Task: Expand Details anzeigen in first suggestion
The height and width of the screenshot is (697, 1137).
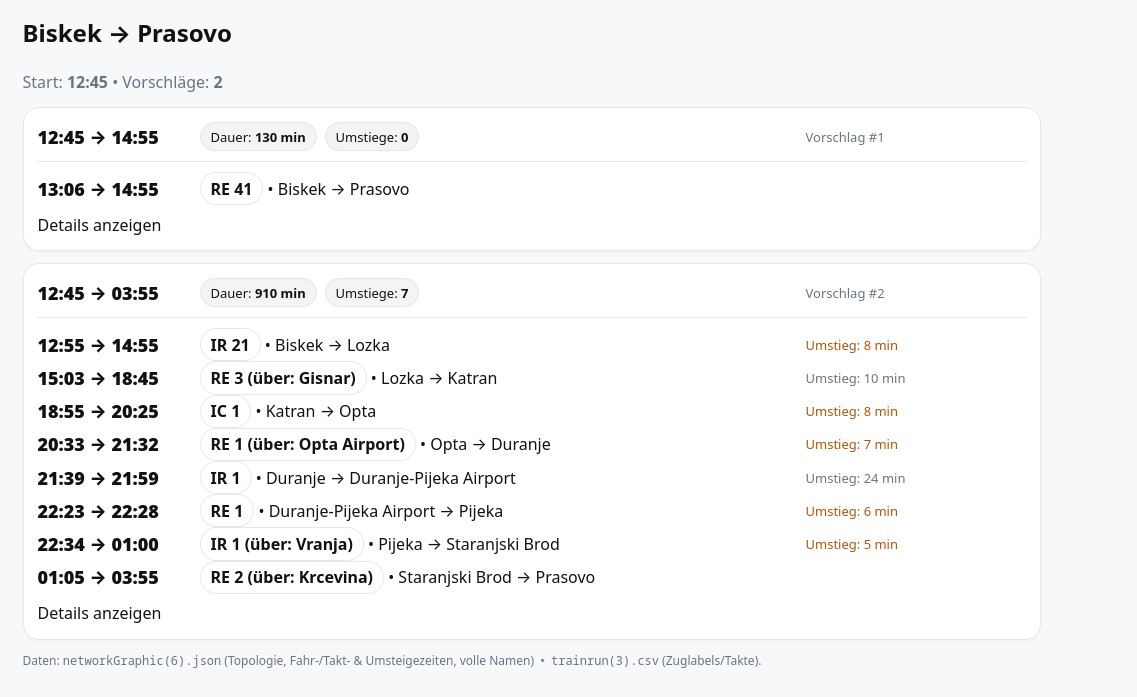Action: (99, 225)
